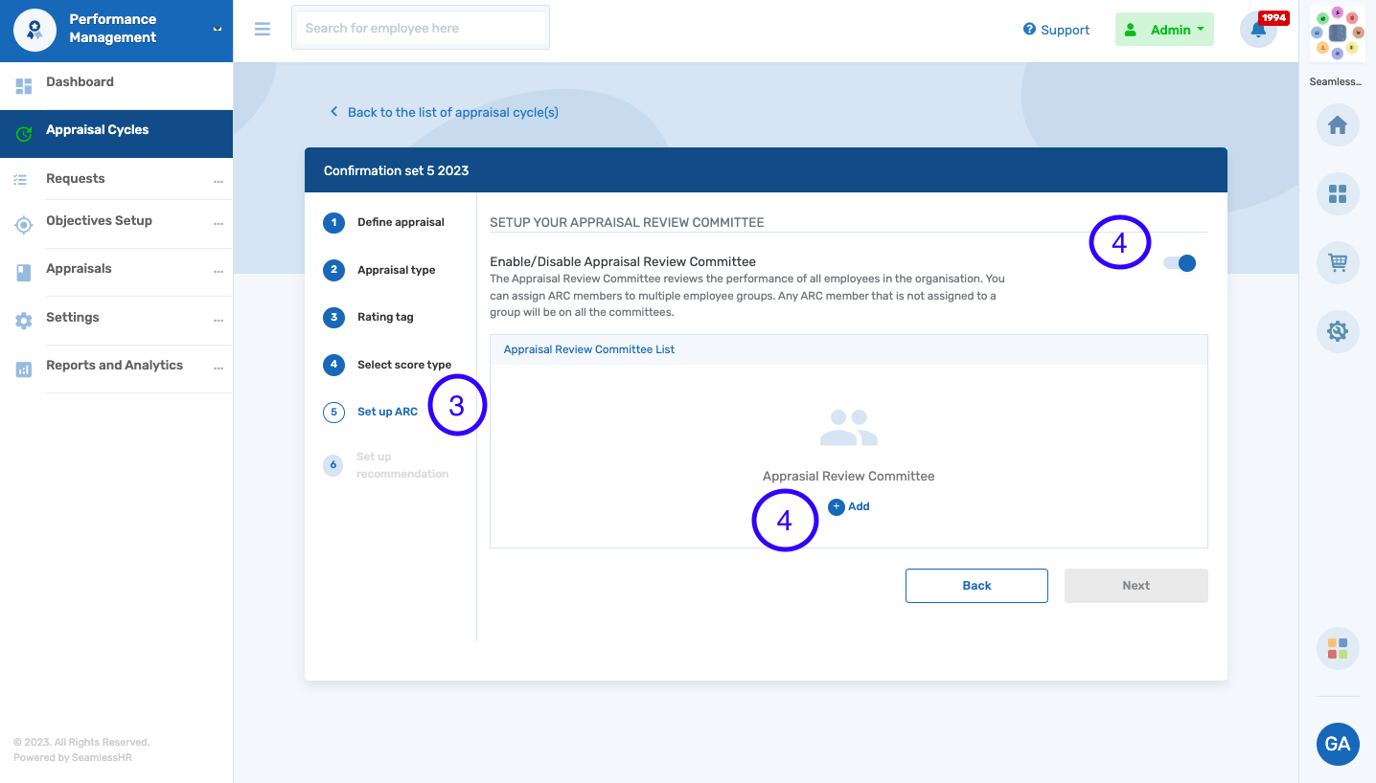Toggle the Appraisal Review Committee switch
Screen dimensions: 1376x783
pos(1180,263)
